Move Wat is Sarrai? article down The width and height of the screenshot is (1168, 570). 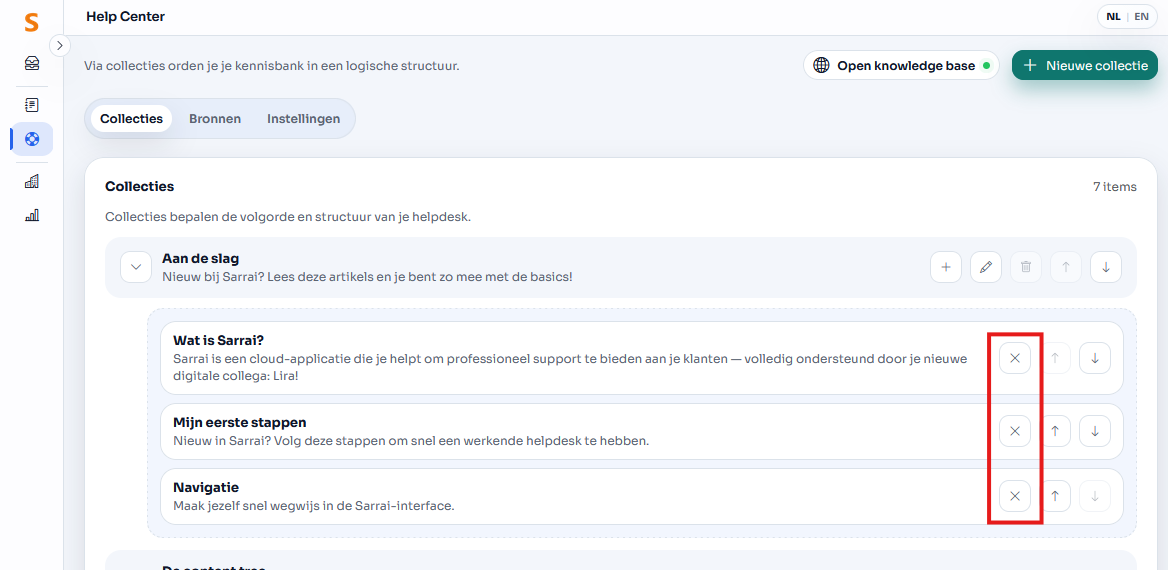coord(1095,358)
